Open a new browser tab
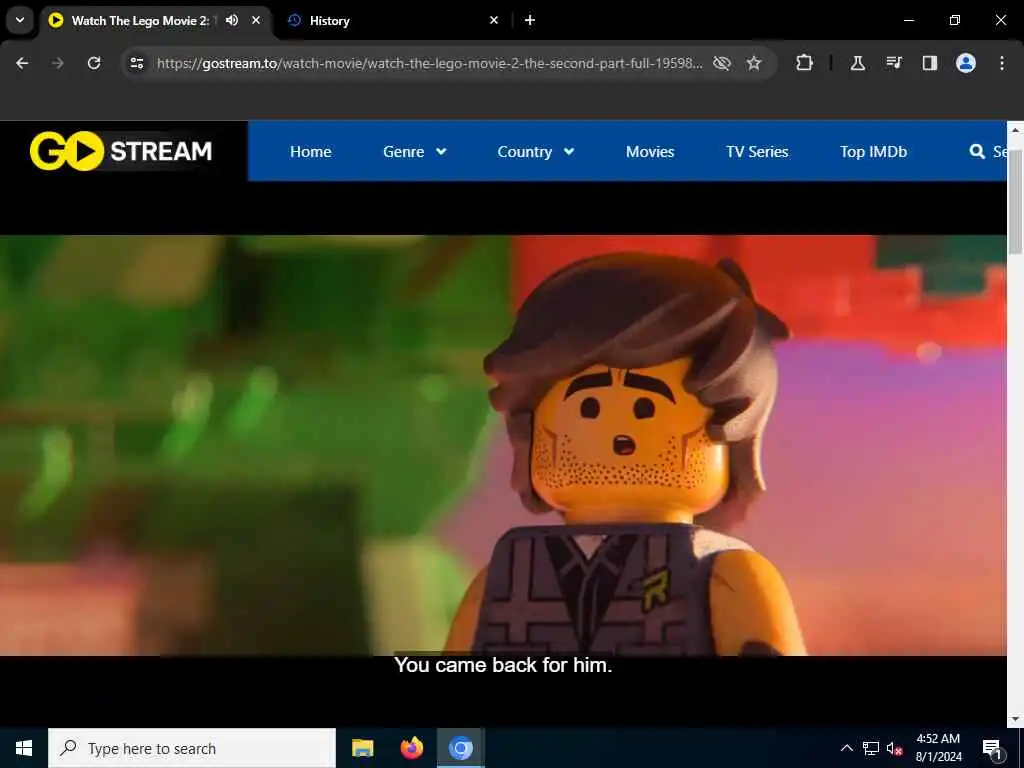The height and width of the screenshot is (768, 1024). coord(530,20)
